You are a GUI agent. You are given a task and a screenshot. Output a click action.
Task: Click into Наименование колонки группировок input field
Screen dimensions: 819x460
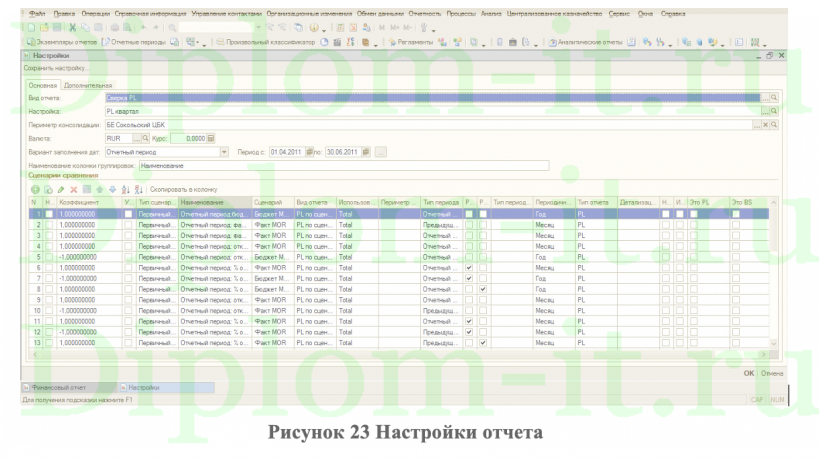[344, 166]
